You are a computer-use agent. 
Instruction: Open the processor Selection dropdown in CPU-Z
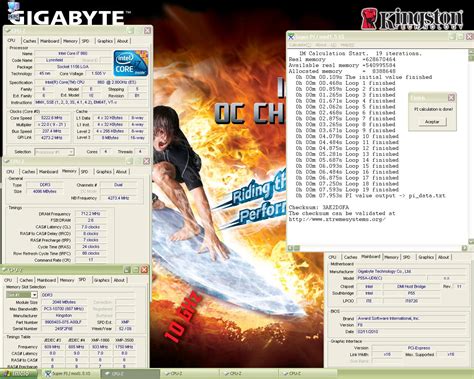coord(54,152)
